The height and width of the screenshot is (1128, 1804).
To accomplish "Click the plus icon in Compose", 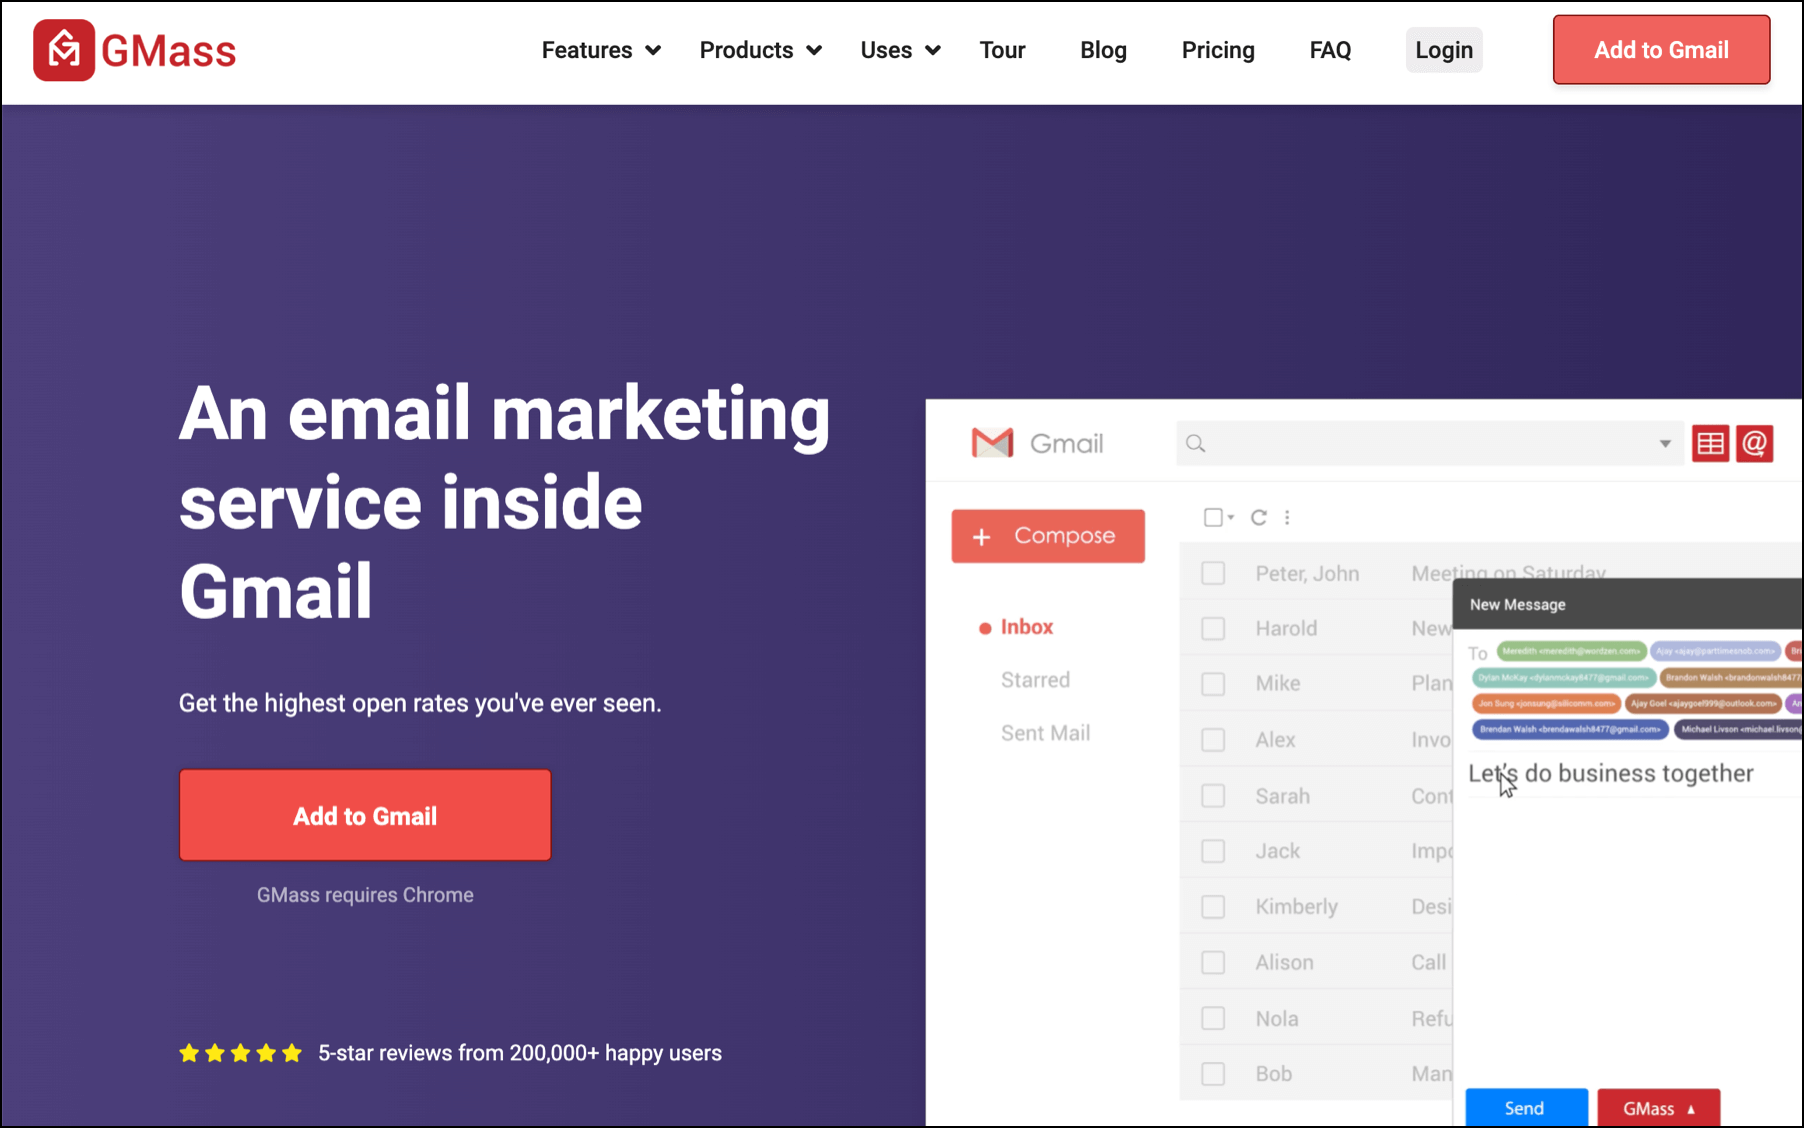I will pyautogui.click(x=982, y=537).
